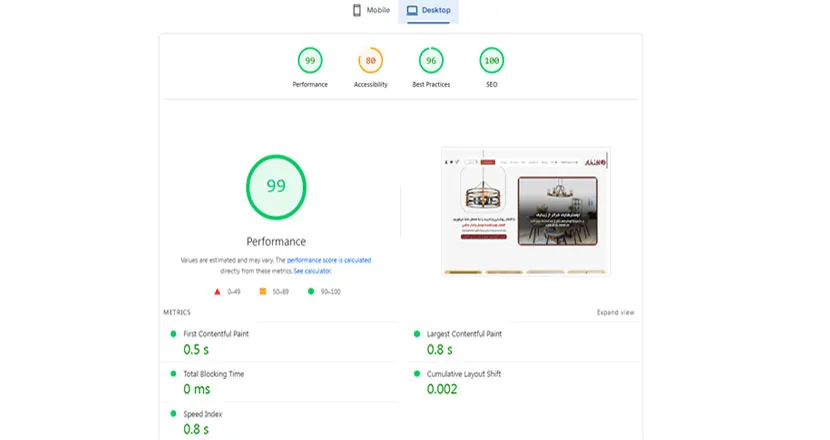
Task: Click the Total Blocking Time metric
Action: [x=213, y=374]
